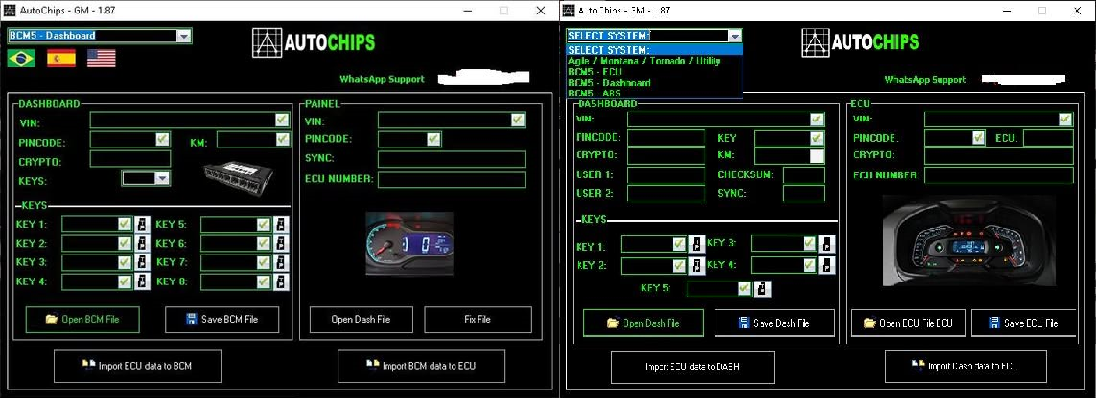Collapse SELECT SYSTEM dropdown arrow in right window
The height and width of the screenshot is (398, 1098).
click(x=734, y=36)
